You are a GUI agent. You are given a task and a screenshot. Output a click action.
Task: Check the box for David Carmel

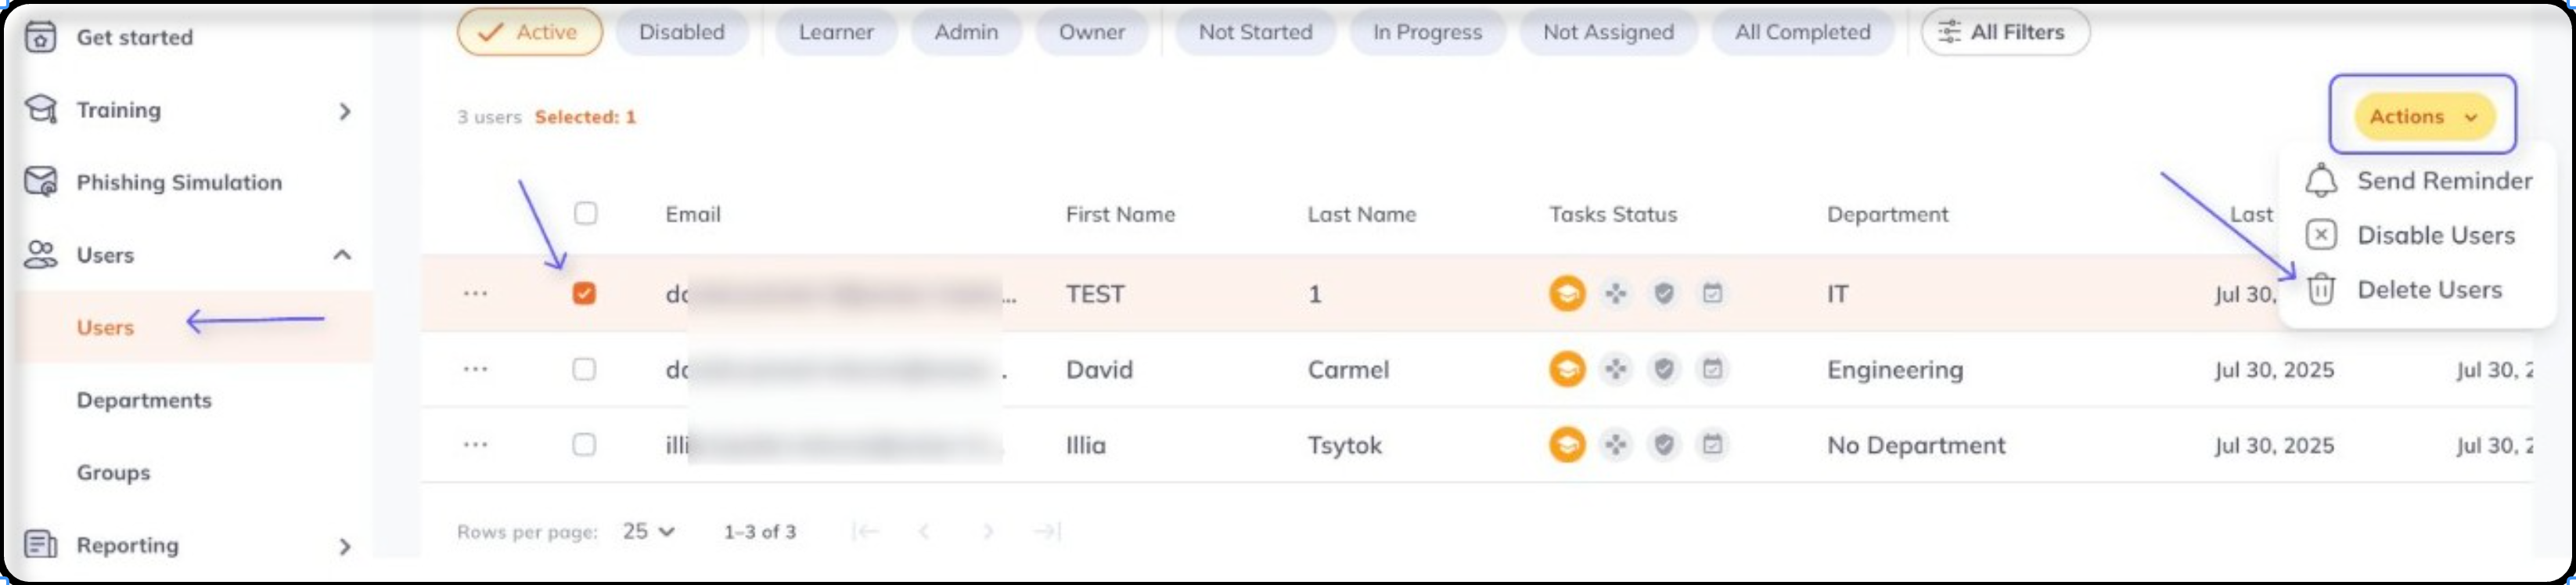pyautogui.click(x=584, y=369)
